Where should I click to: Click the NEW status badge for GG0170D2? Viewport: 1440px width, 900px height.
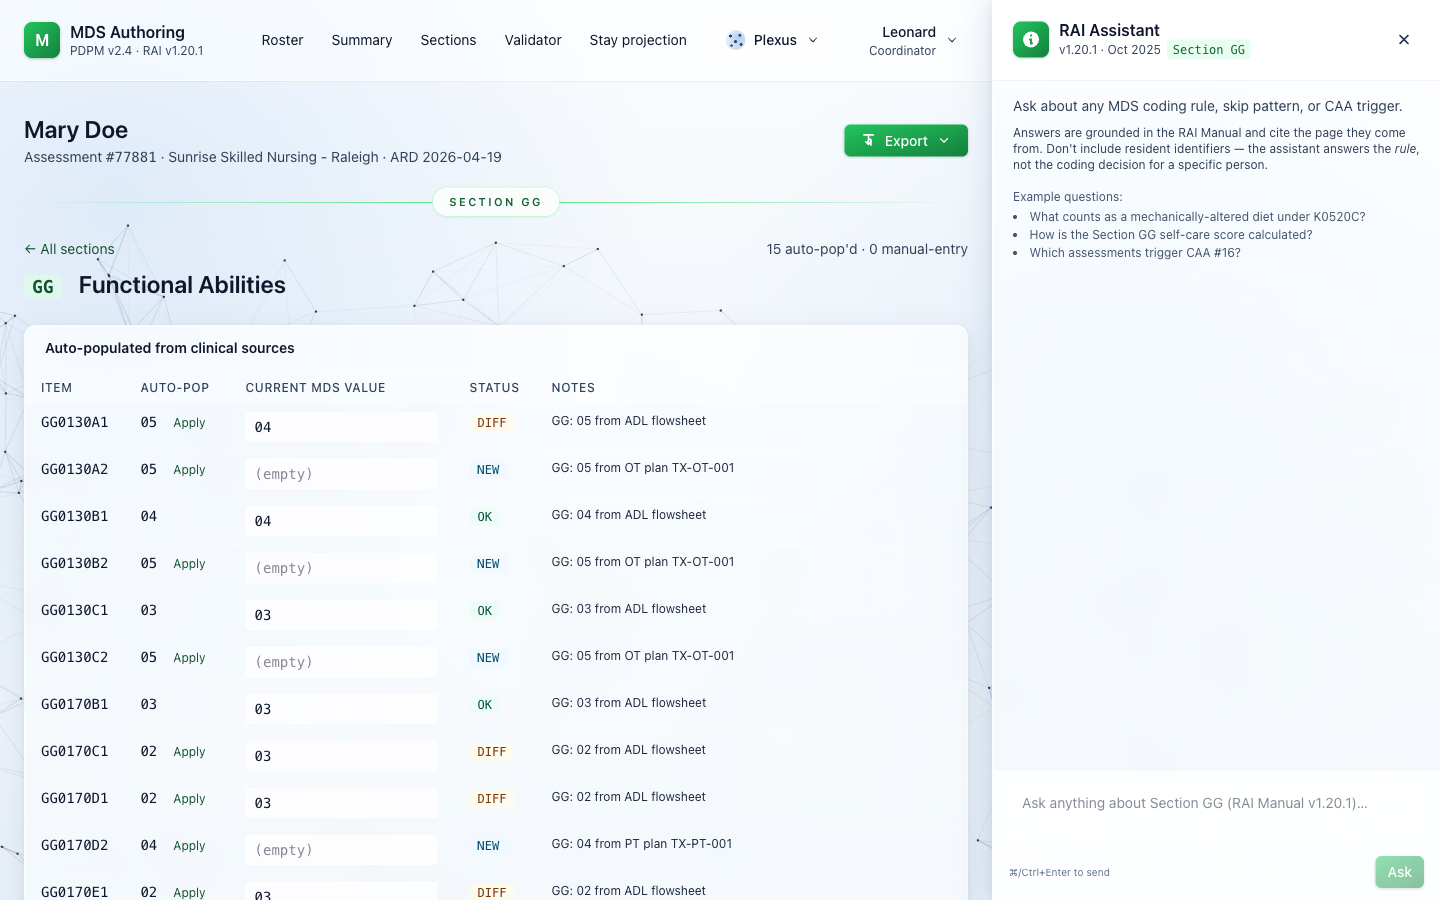(488, 846)
